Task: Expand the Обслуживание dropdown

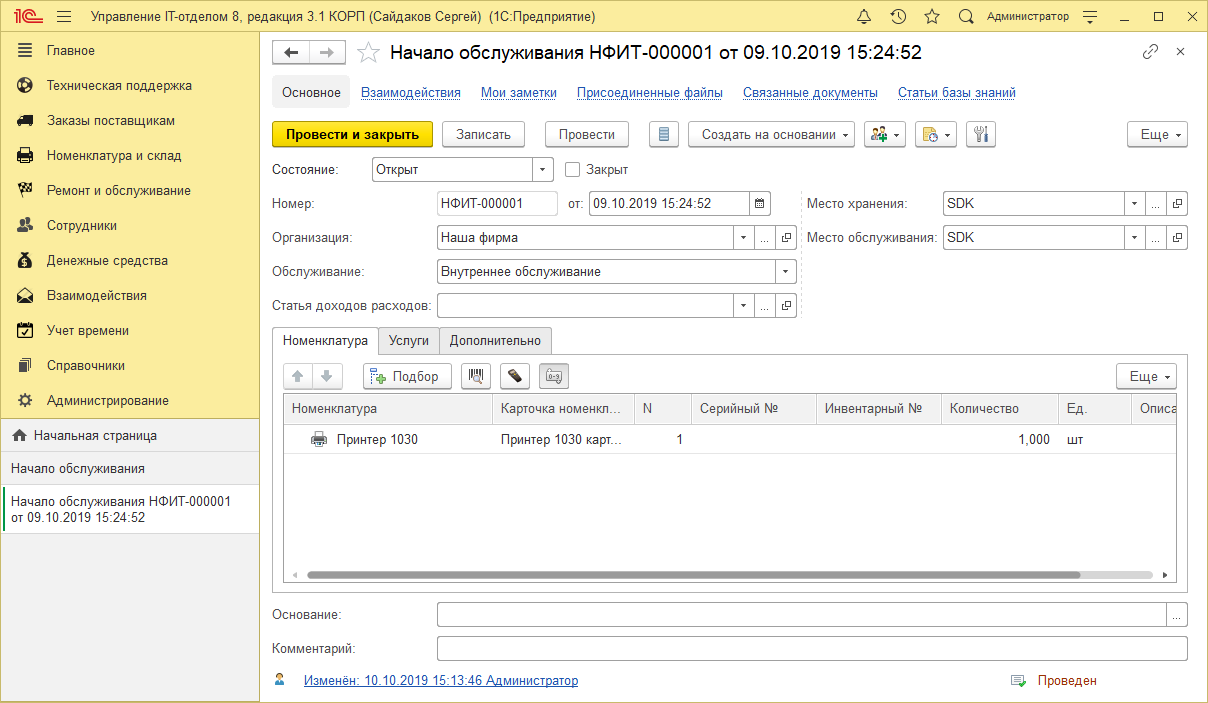Action: (785, 271)
